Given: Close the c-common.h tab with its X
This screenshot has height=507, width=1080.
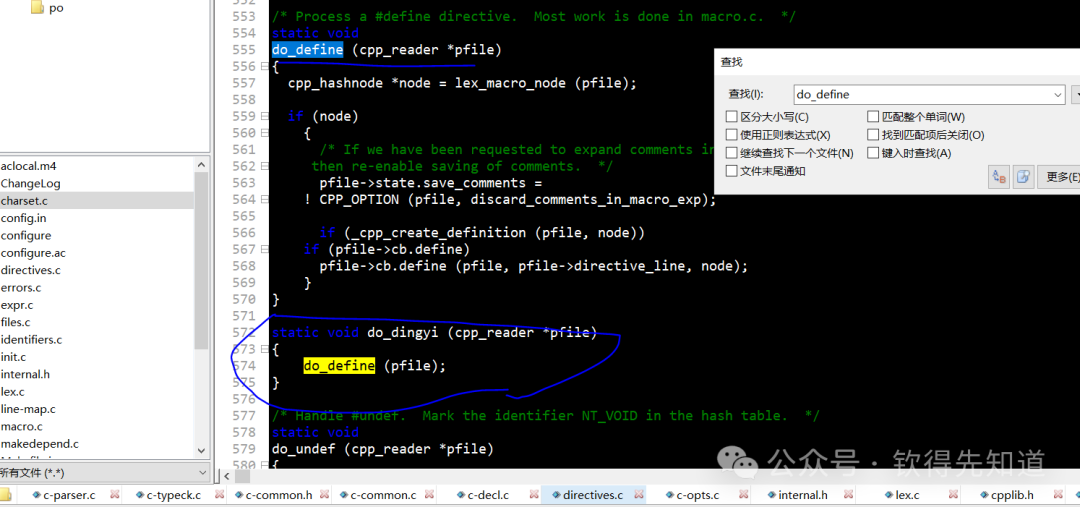Looking at the screenshot, I should tap(324, 495).
